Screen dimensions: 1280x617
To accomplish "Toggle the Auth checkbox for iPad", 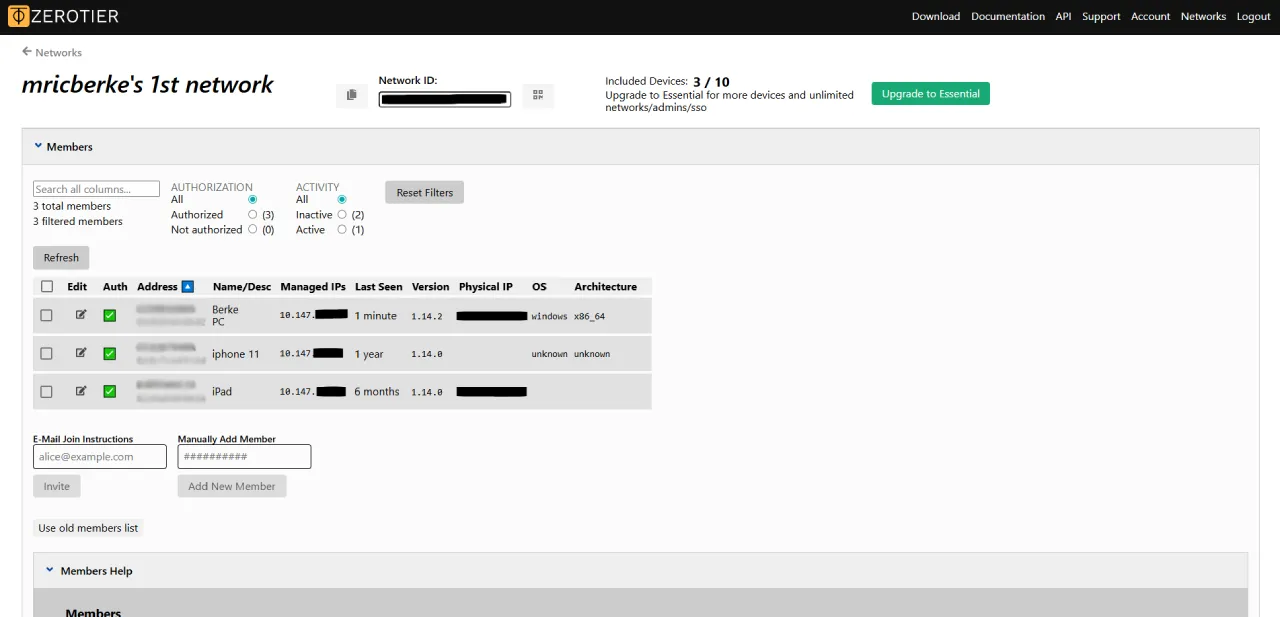I will [x=110, y=392].
